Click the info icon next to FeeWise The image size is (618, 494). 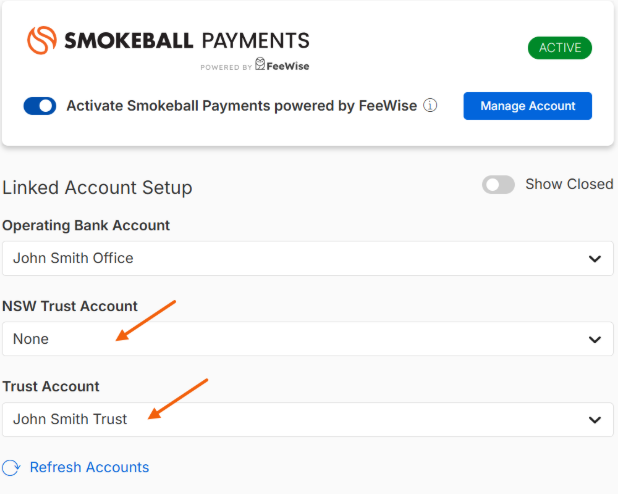point(430,105)
